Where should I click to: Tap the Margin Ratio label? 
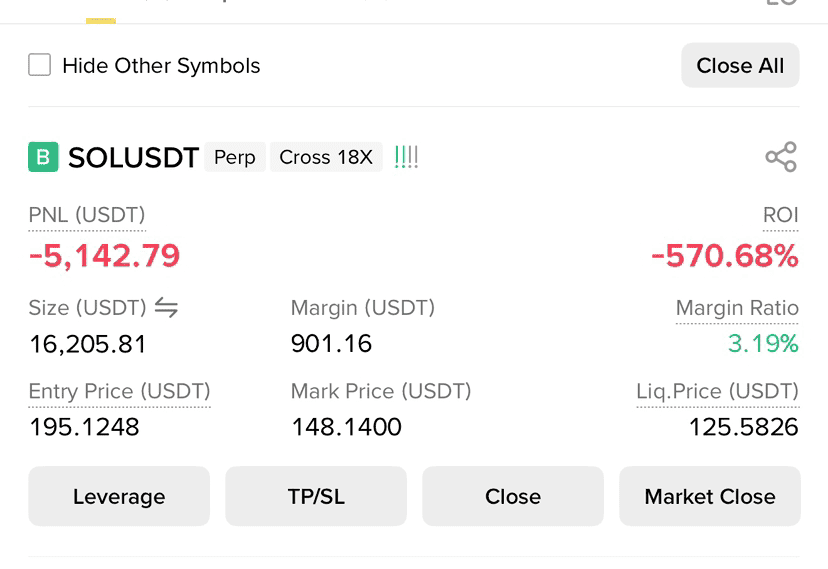[737, 308]
